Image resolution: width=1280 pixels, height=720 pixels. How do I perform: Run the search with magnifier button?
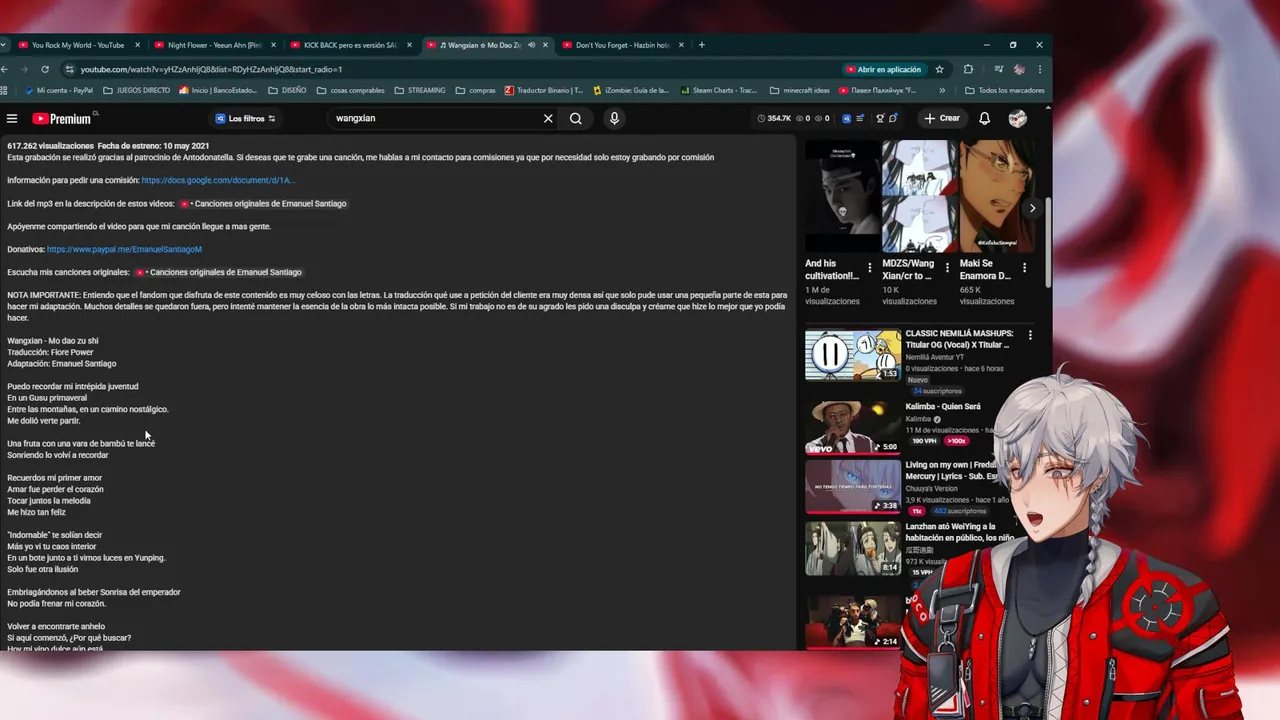pos(576,118)
